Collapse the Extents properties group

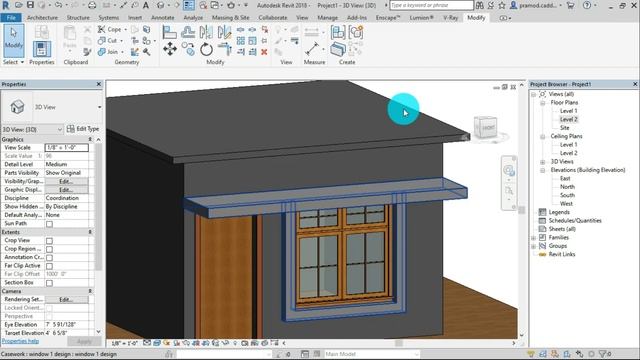[x=90, y=232]
